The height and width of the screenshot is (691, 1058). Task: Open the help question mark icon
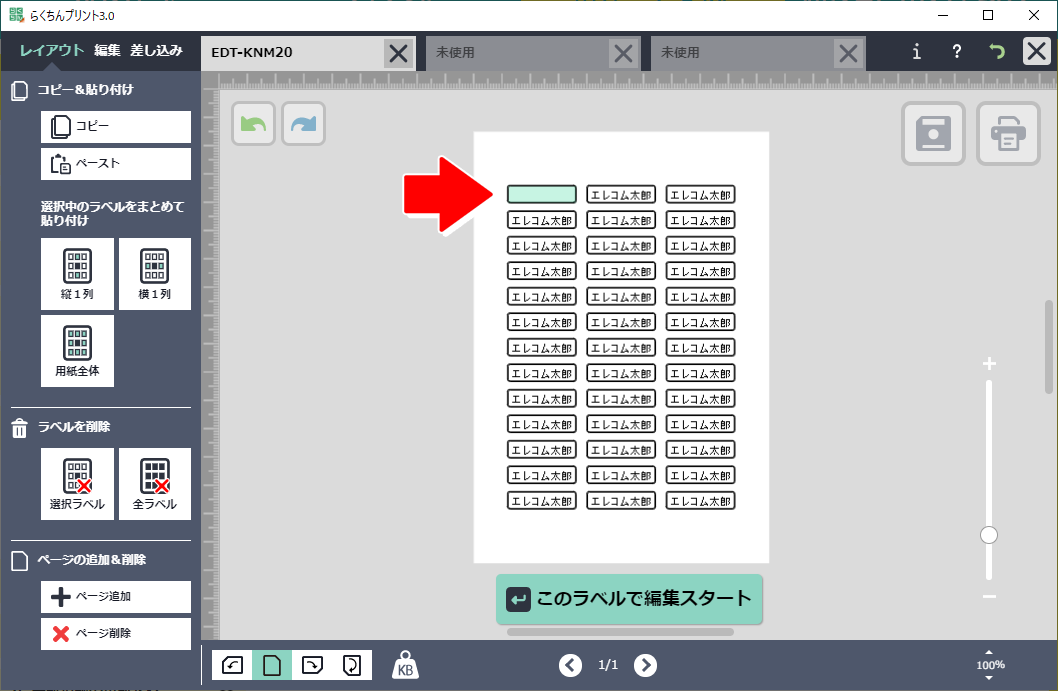956,51
